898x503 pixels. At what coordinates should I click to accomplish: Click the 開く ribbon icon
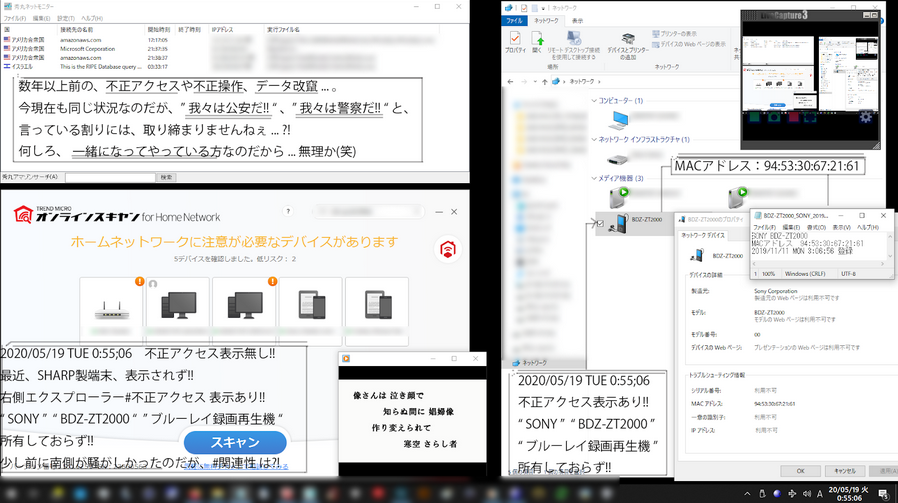coord(537,42)
